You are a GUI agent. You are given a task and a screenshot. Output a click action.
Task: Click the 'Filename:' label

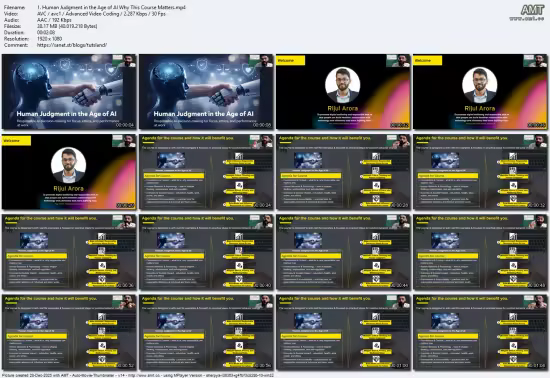point(14,7)
